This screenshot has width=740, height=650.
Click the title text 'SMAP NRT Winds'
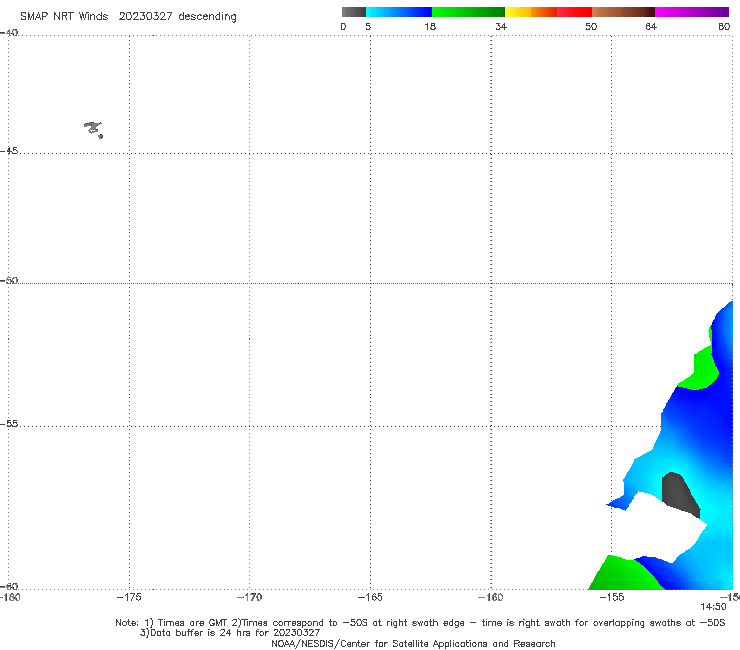[x=64, y=17]
